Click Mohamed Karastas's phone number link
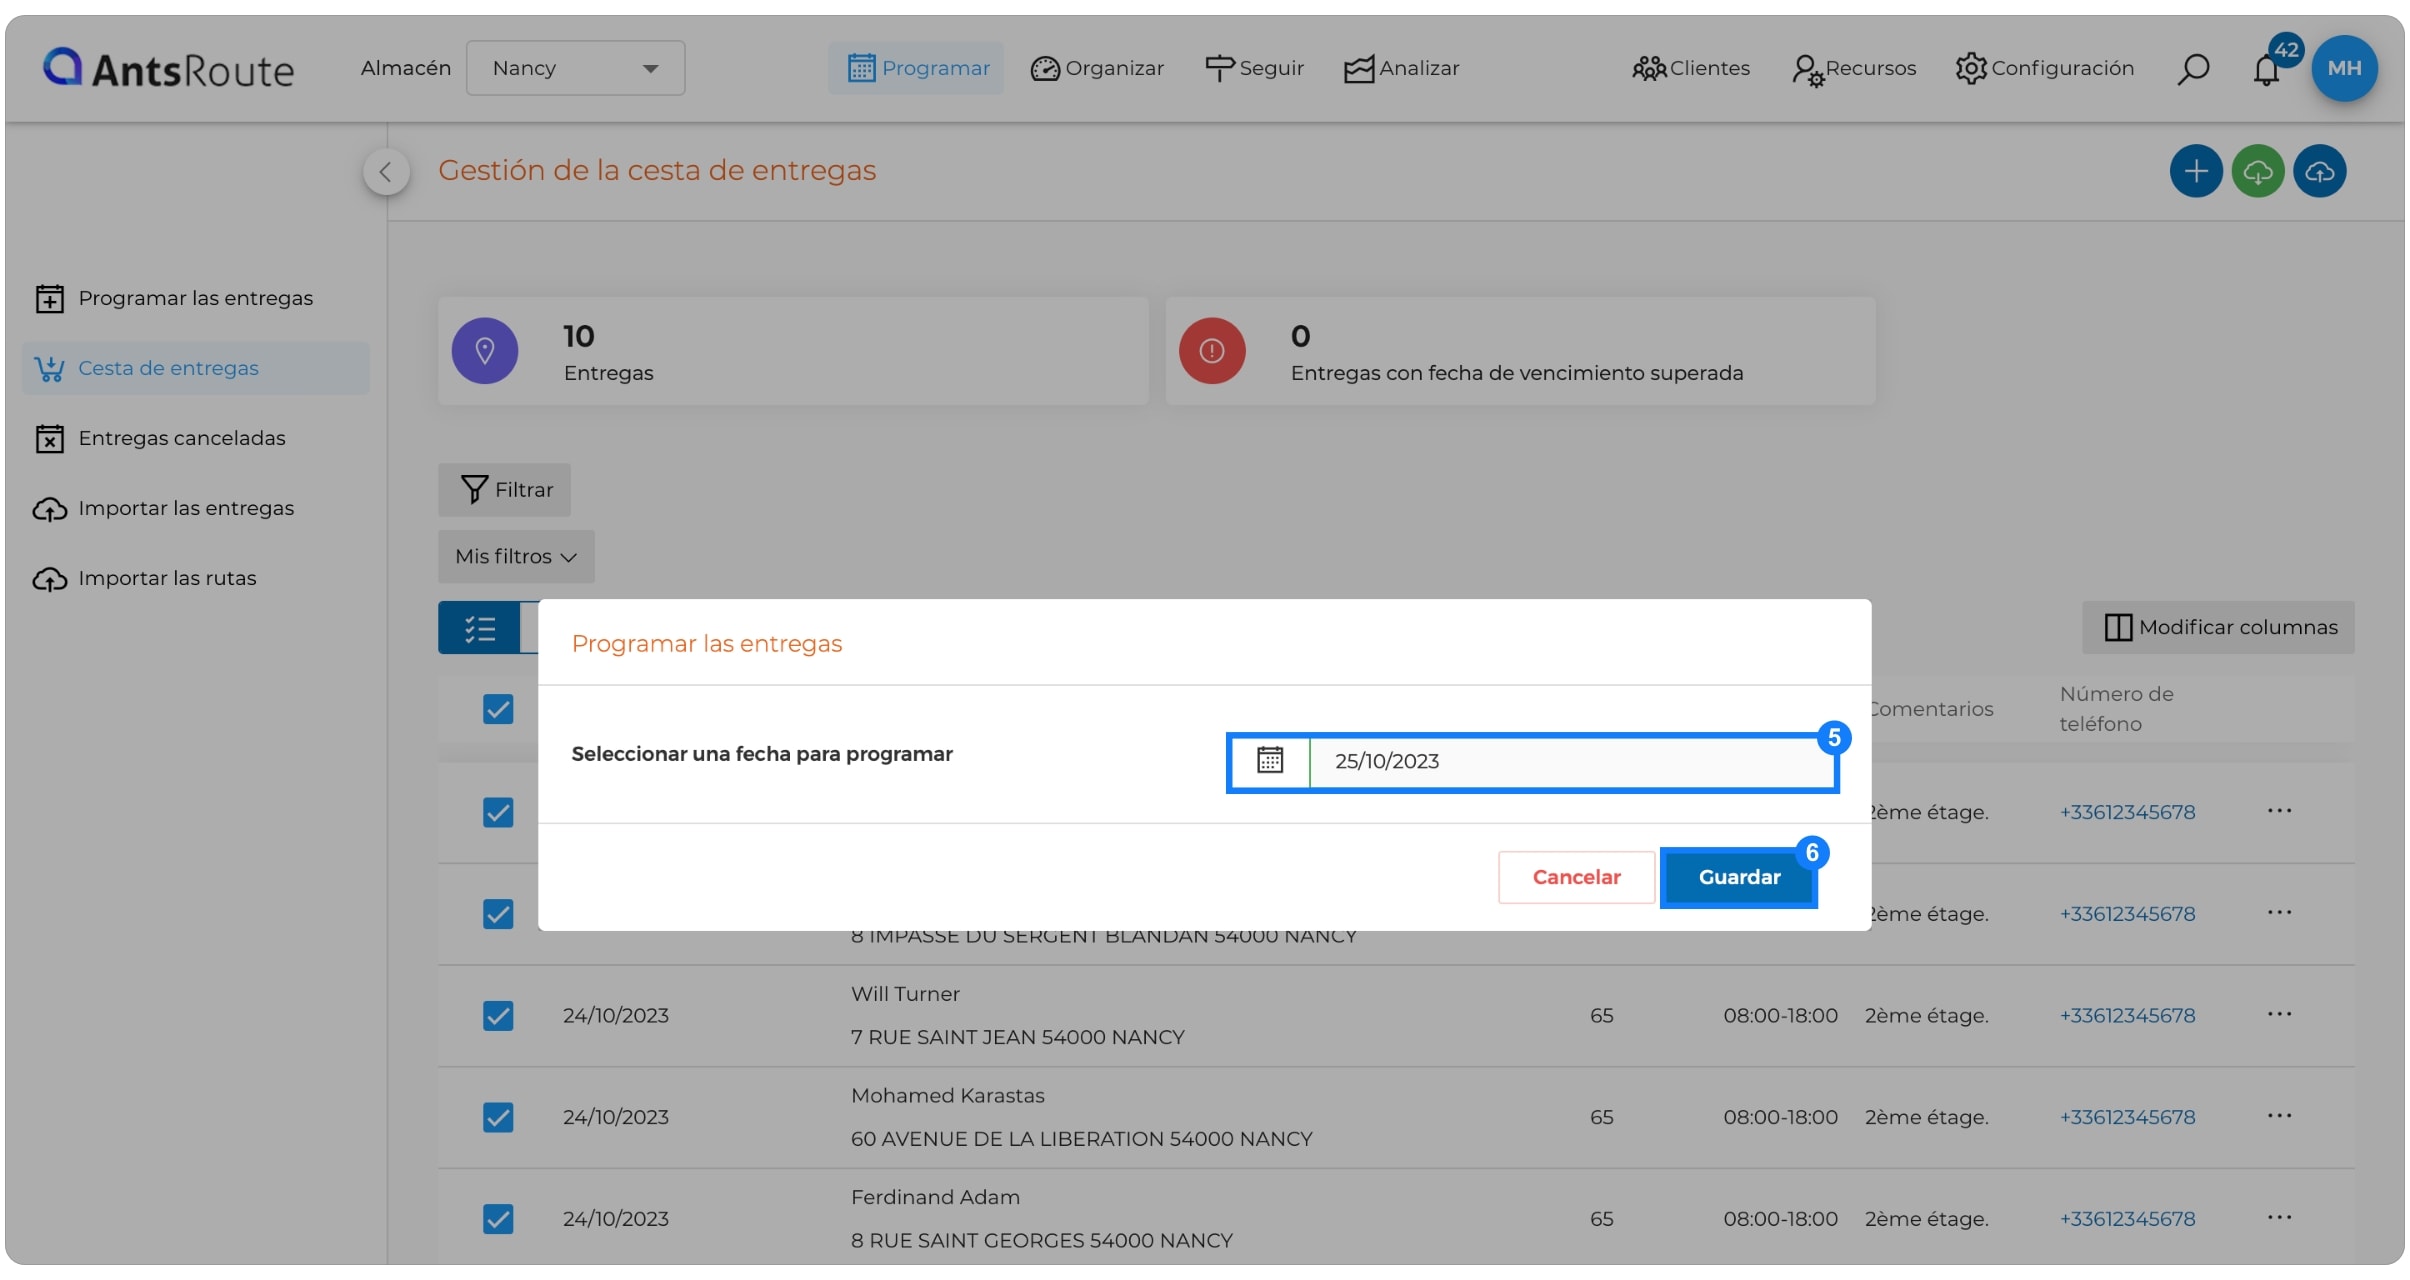The width and height of the screenshot is (2410, 1280). tap(2127, 1117)
